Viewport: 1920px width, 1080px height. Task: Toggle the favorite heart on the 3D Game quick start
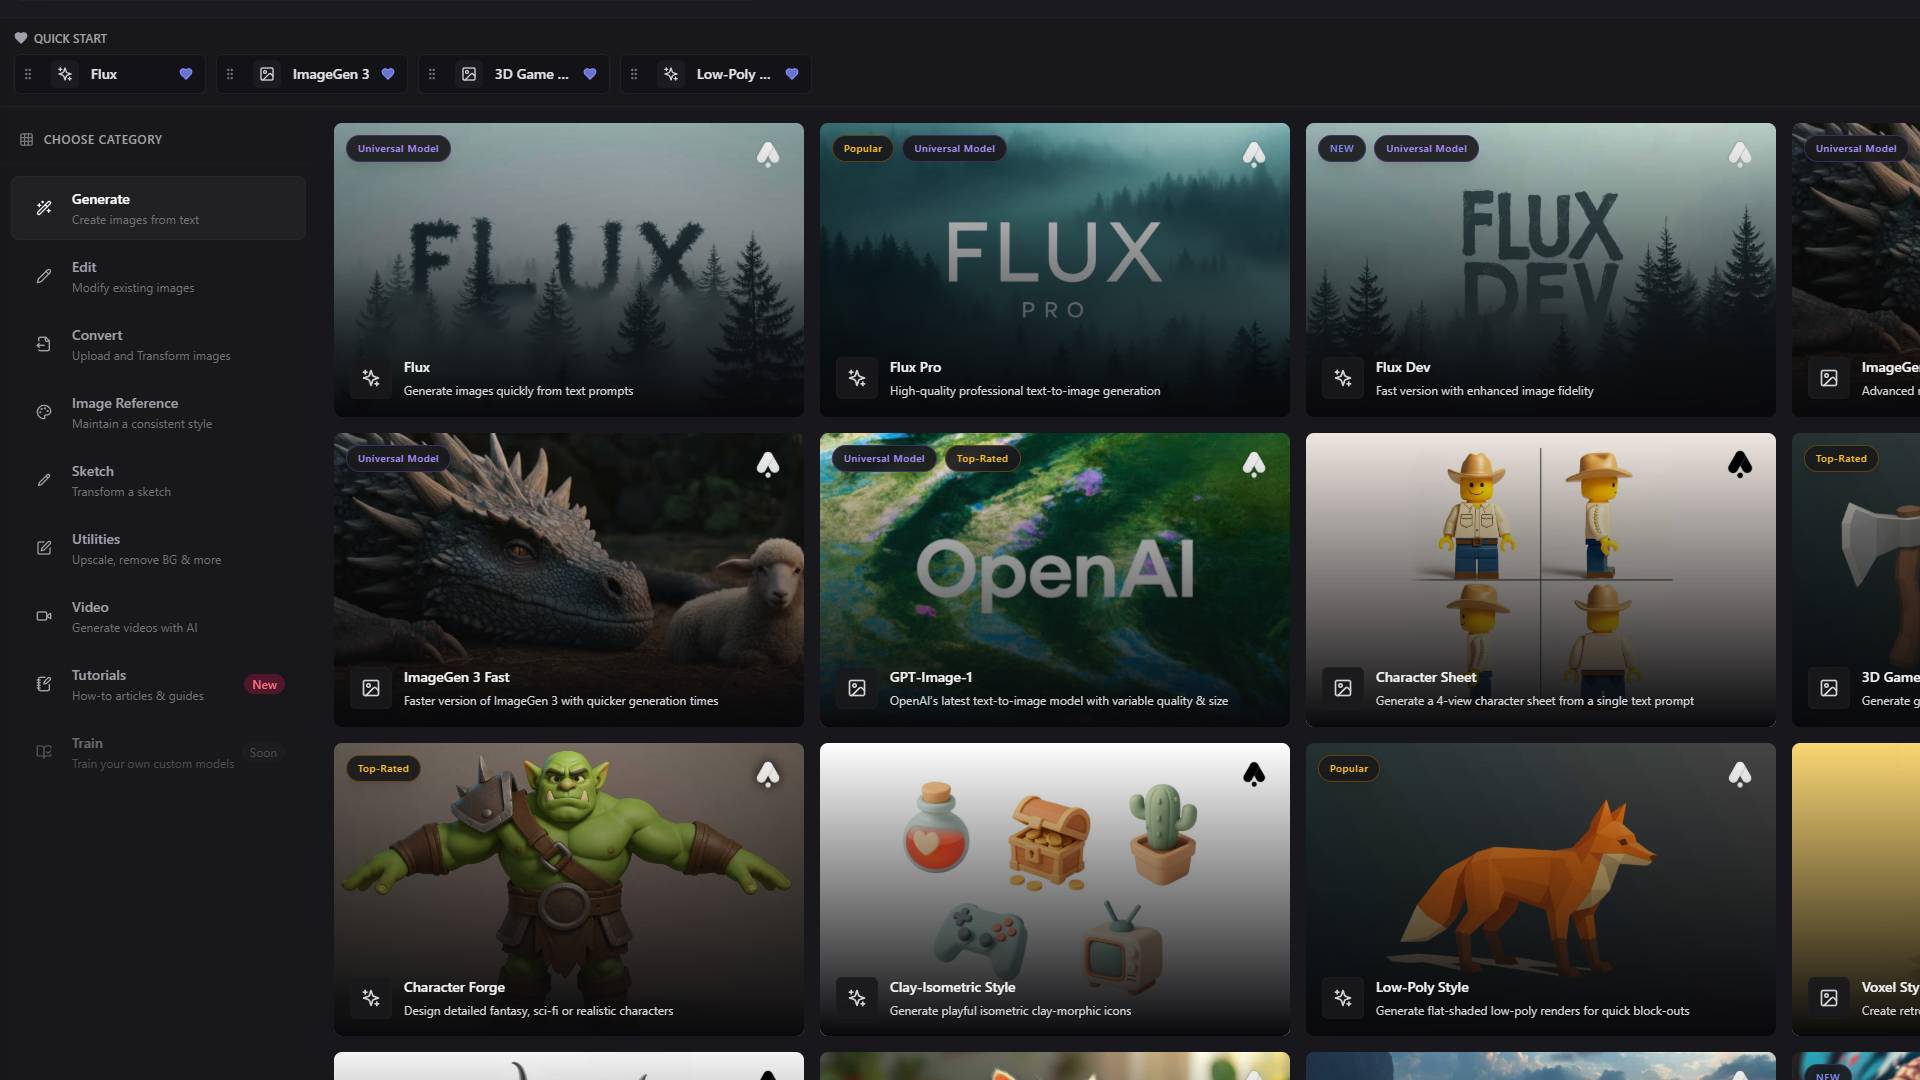(590, 74)
